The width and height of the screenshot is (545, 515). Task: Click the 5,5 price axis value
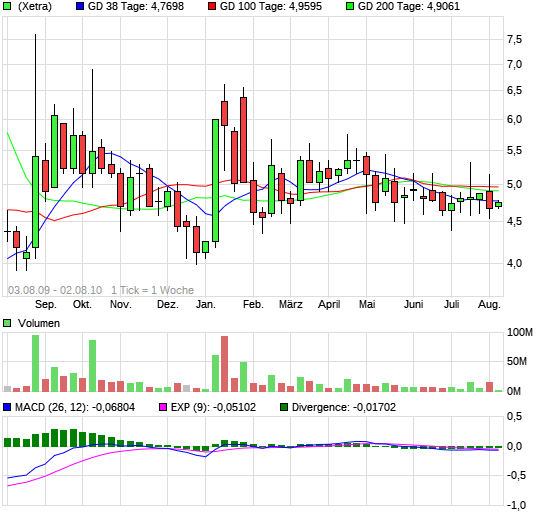coord(514,151)
